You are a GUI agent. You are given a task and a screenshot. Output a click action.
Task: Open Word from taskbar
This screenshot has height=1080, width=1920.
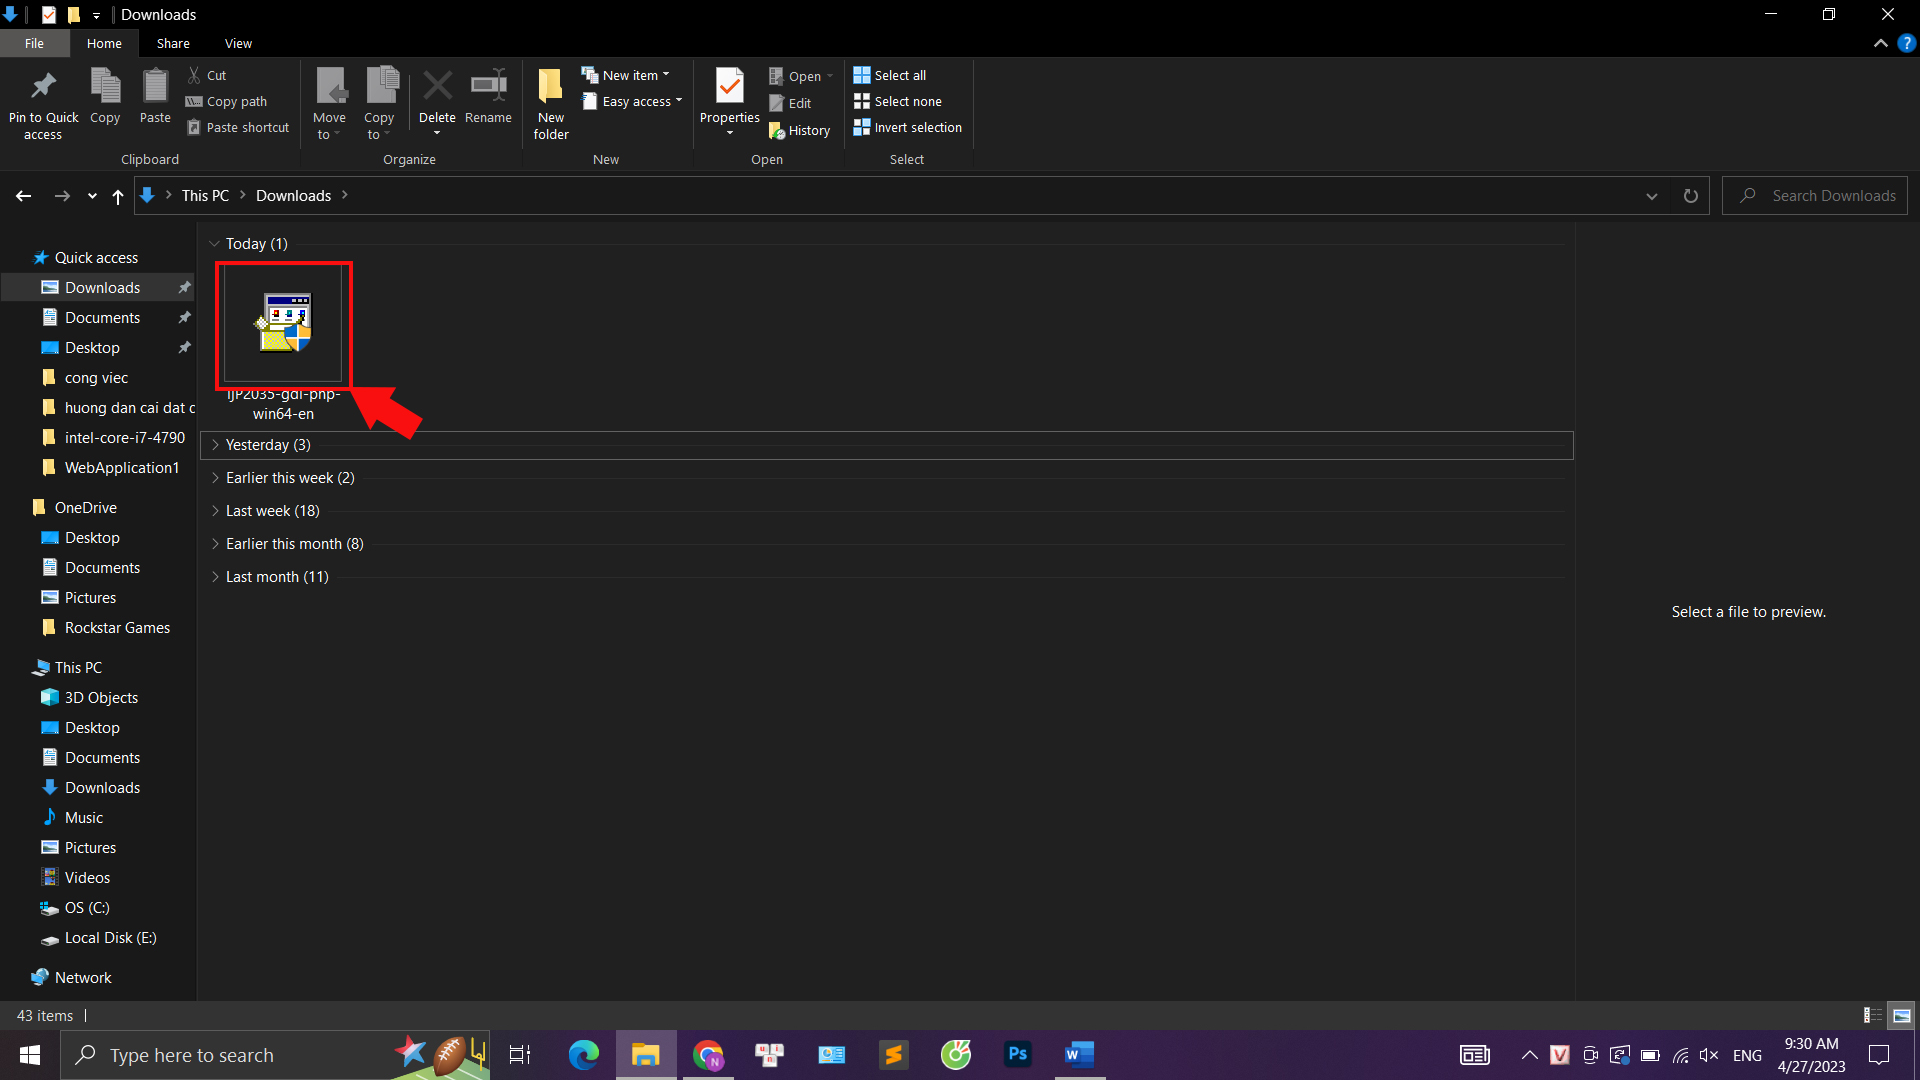[1079, 1055]
